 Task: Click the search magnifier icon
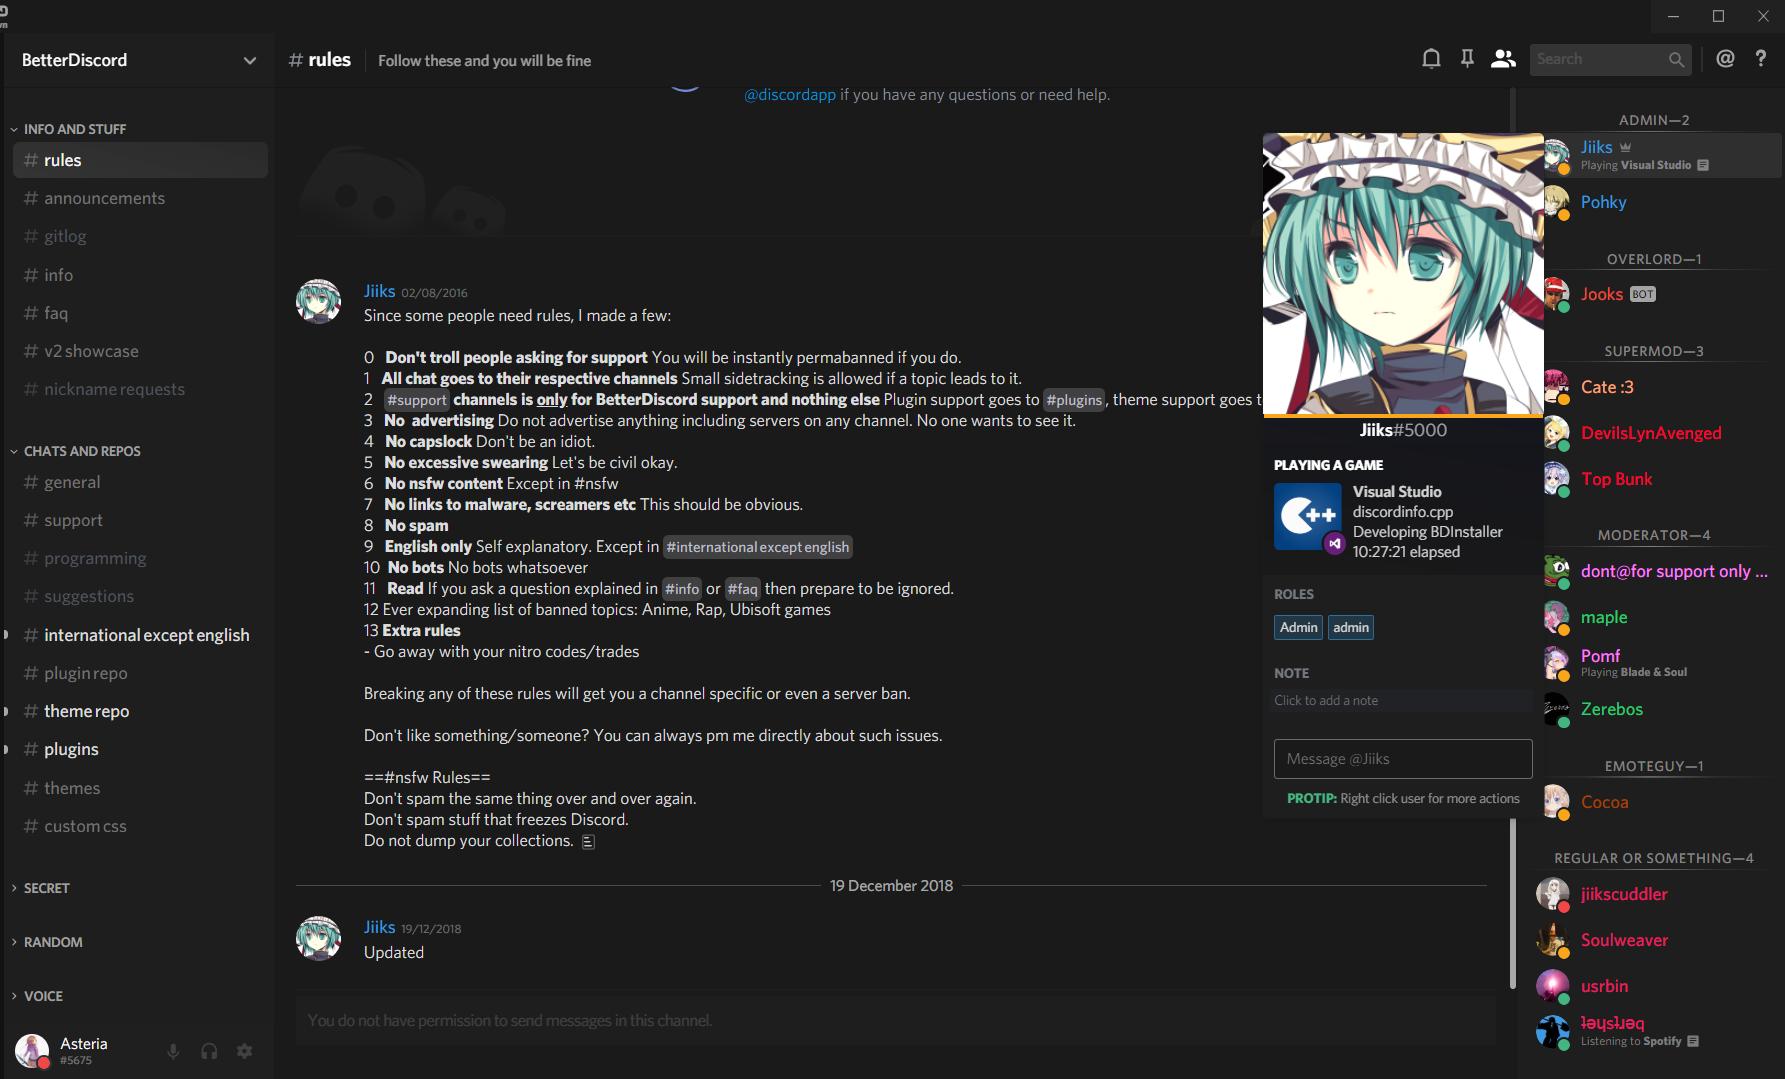pyautogui.click(x=1677, y=60)
